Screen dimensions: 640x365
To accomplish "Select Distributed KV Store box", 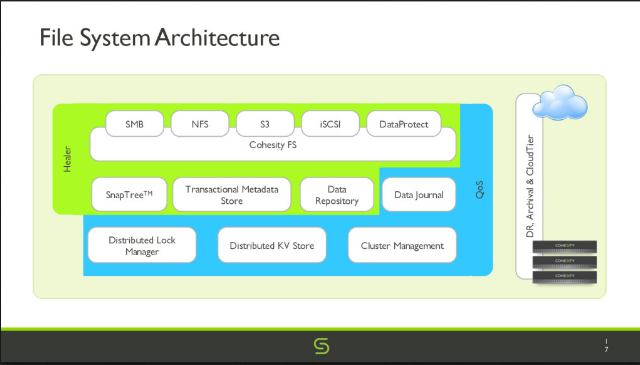I will pos(272,245).
